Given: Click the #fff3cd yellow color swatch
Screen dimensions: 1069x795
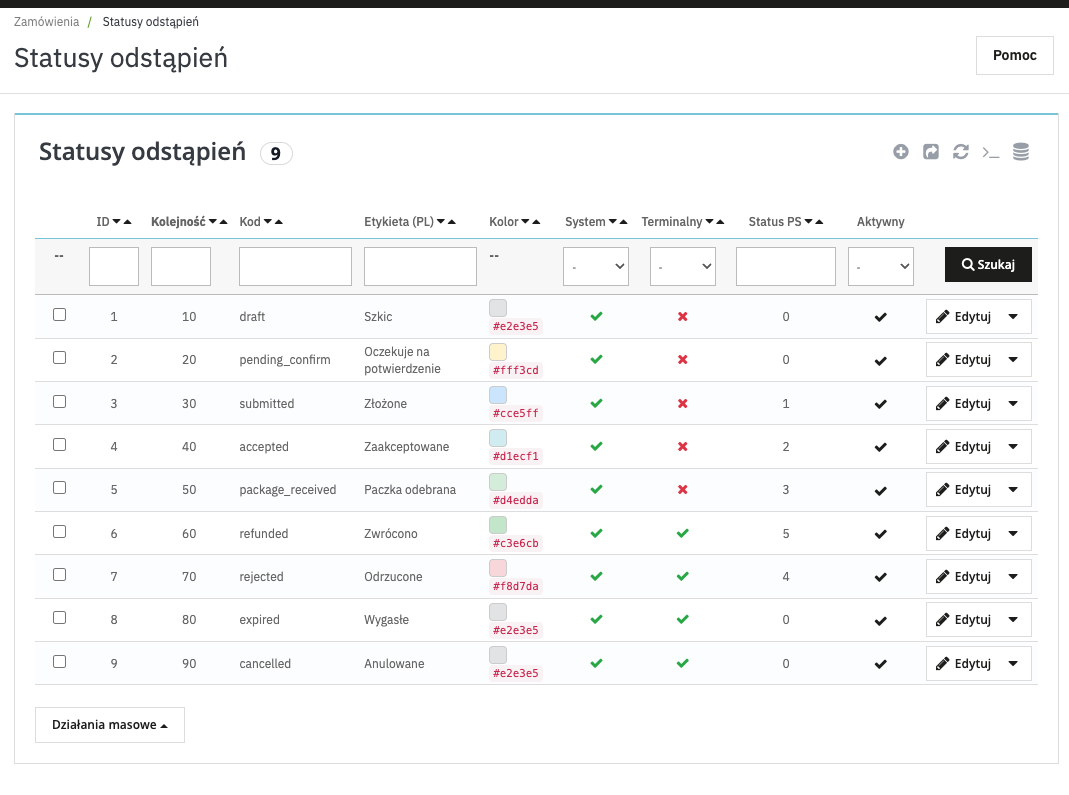Looking at the screenshot, I should click(x=498, y=352).
